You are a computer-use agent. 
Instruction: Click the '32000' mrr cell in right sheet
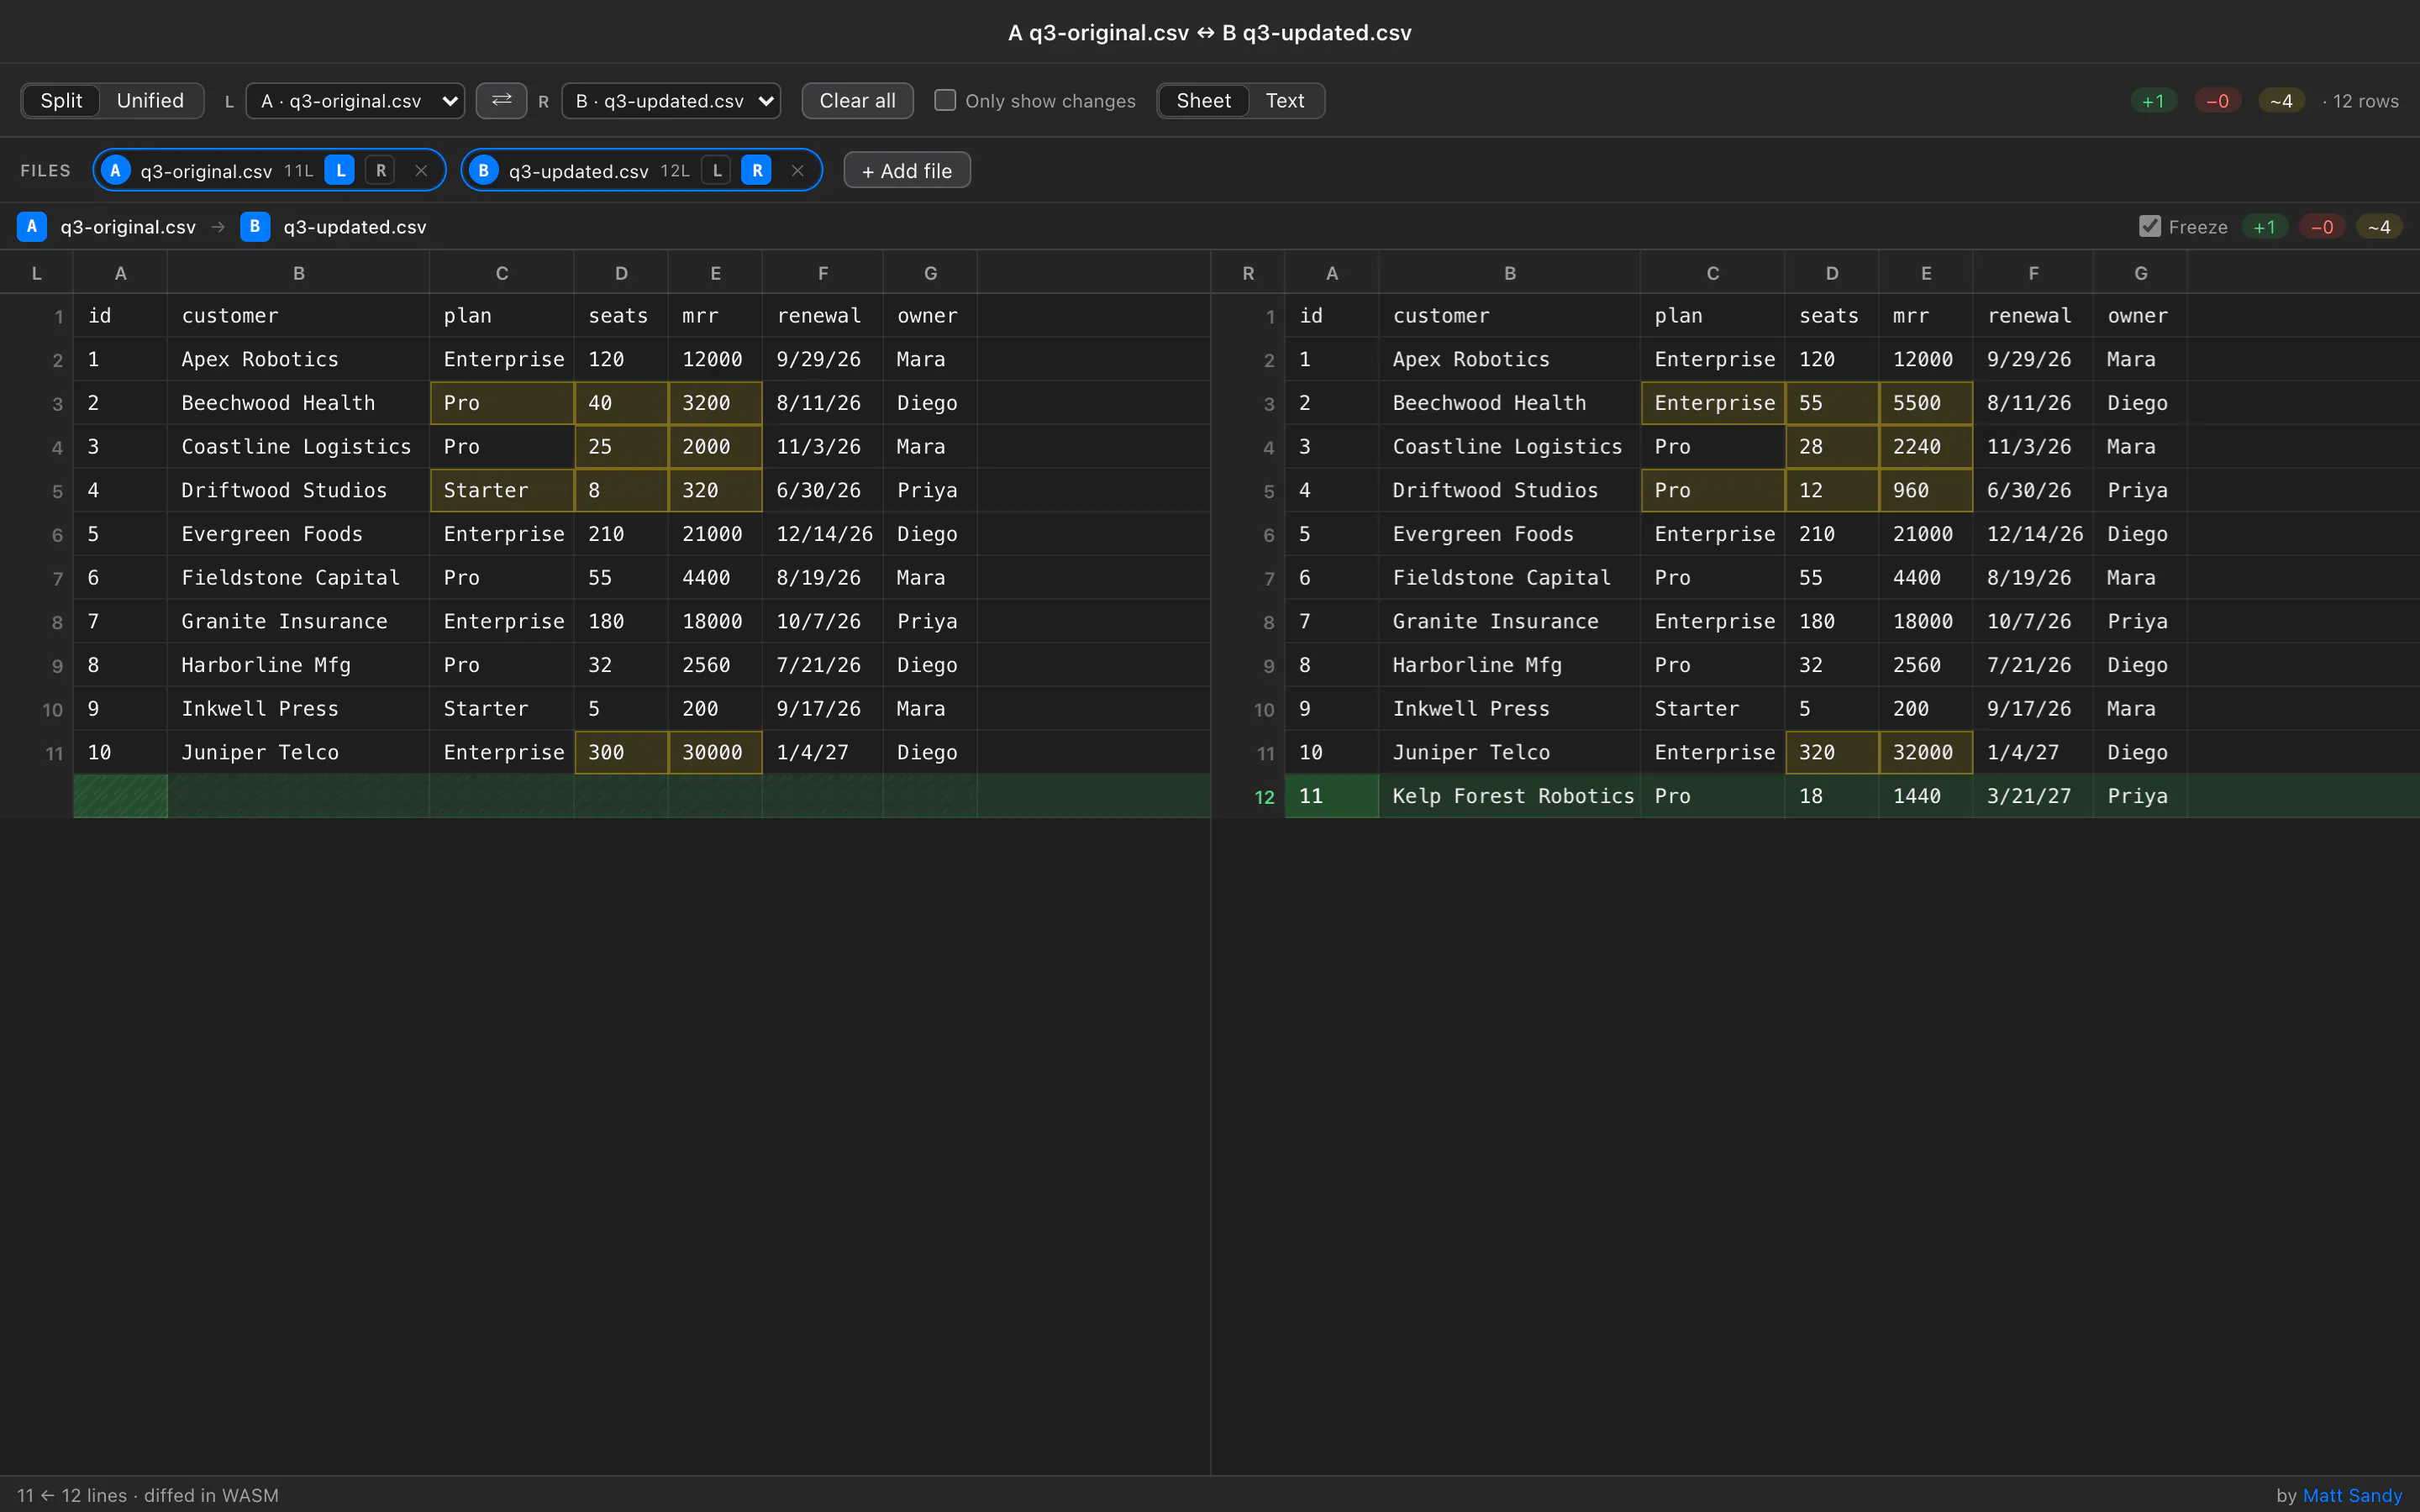tap(1926, 752)
